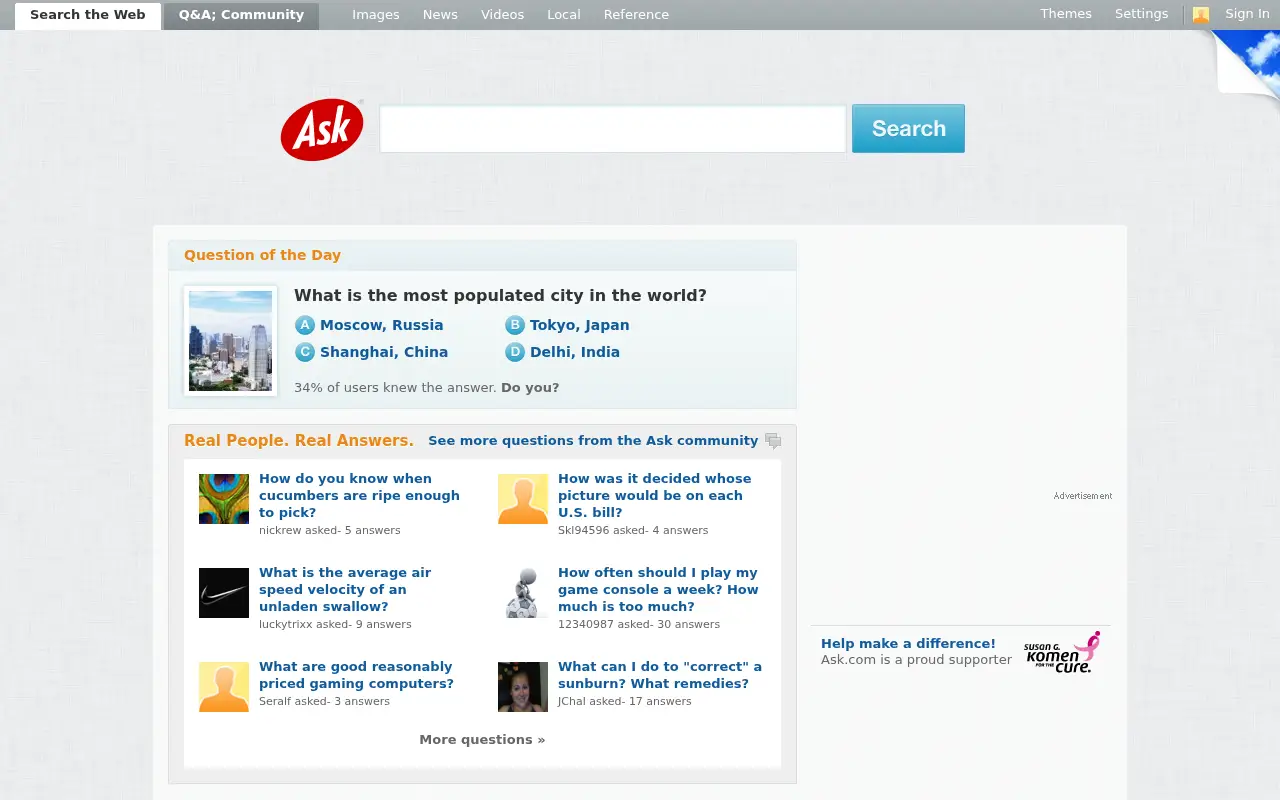The image size is (1280, 800).
Task: Open the city skyline question image
Action: tap(231, 341)
